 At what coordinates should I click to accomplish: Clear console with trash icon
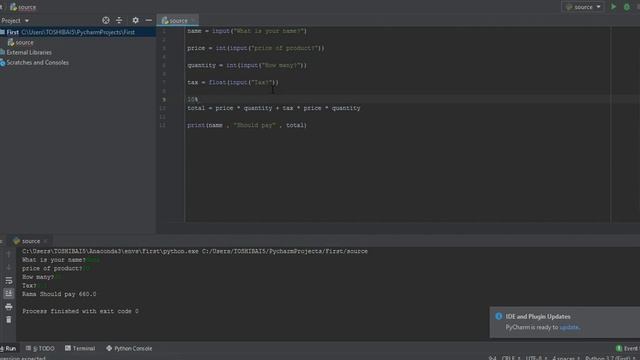pos(9,320)
